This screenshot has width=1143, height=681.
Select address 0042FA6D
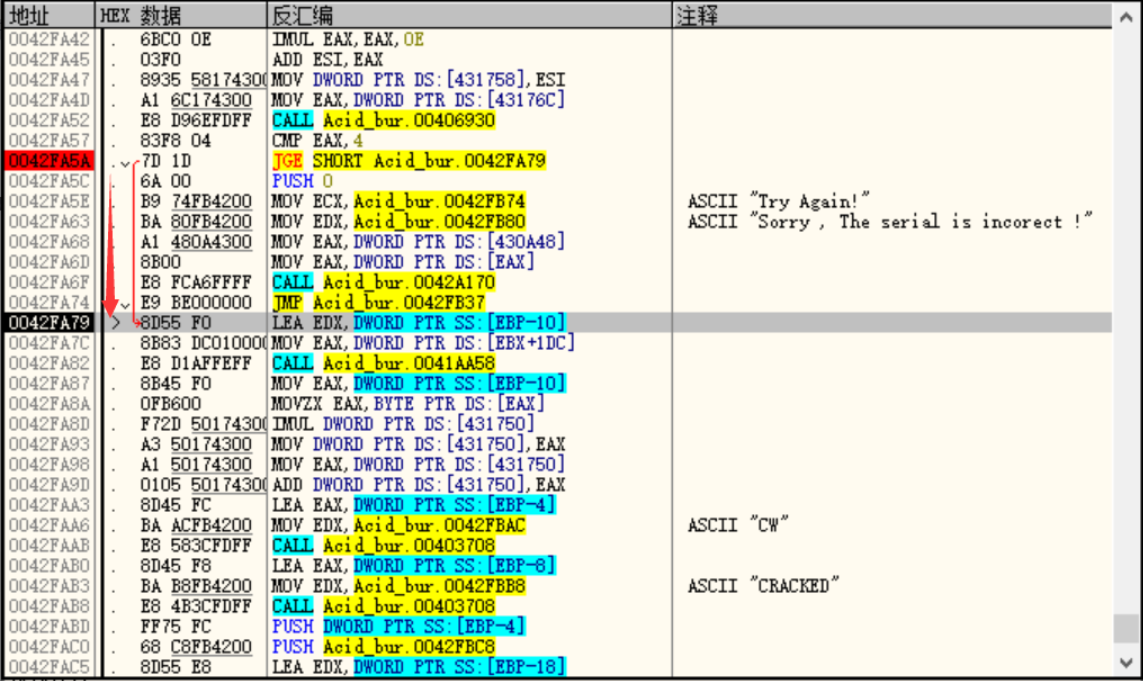49,262
